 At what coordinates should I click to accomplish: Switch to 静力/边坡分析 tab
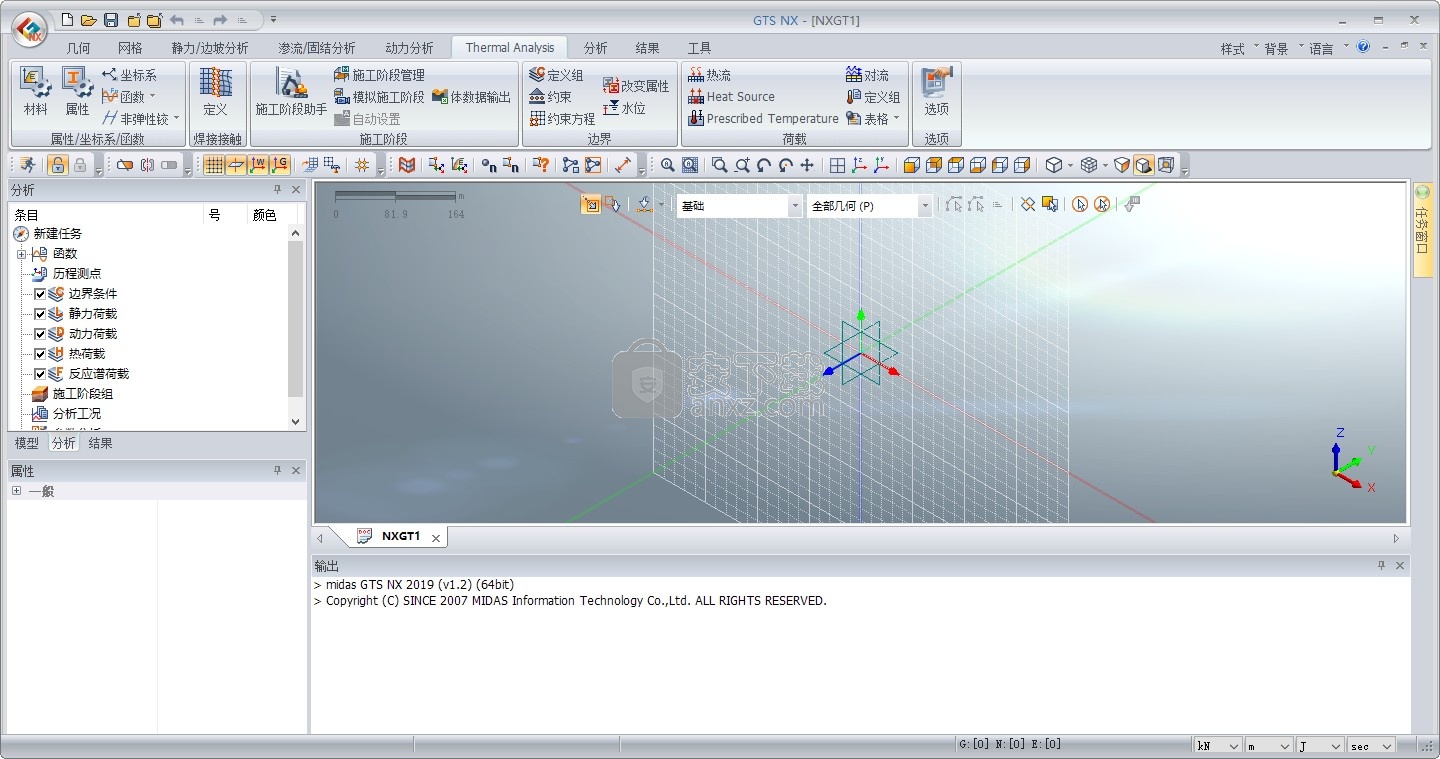coord(210,48)
